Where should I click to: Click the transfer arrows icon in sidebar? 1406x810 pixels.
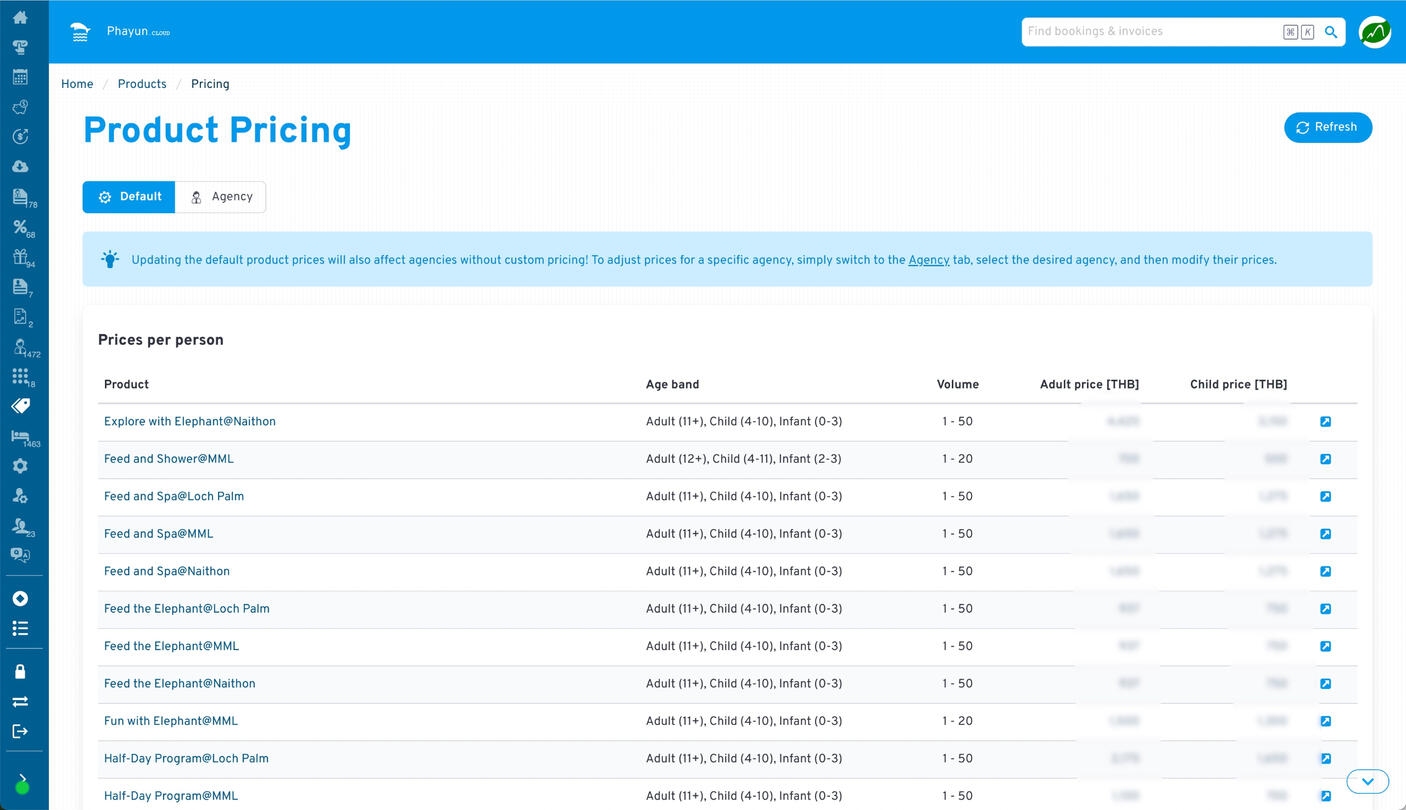[20, 701]
